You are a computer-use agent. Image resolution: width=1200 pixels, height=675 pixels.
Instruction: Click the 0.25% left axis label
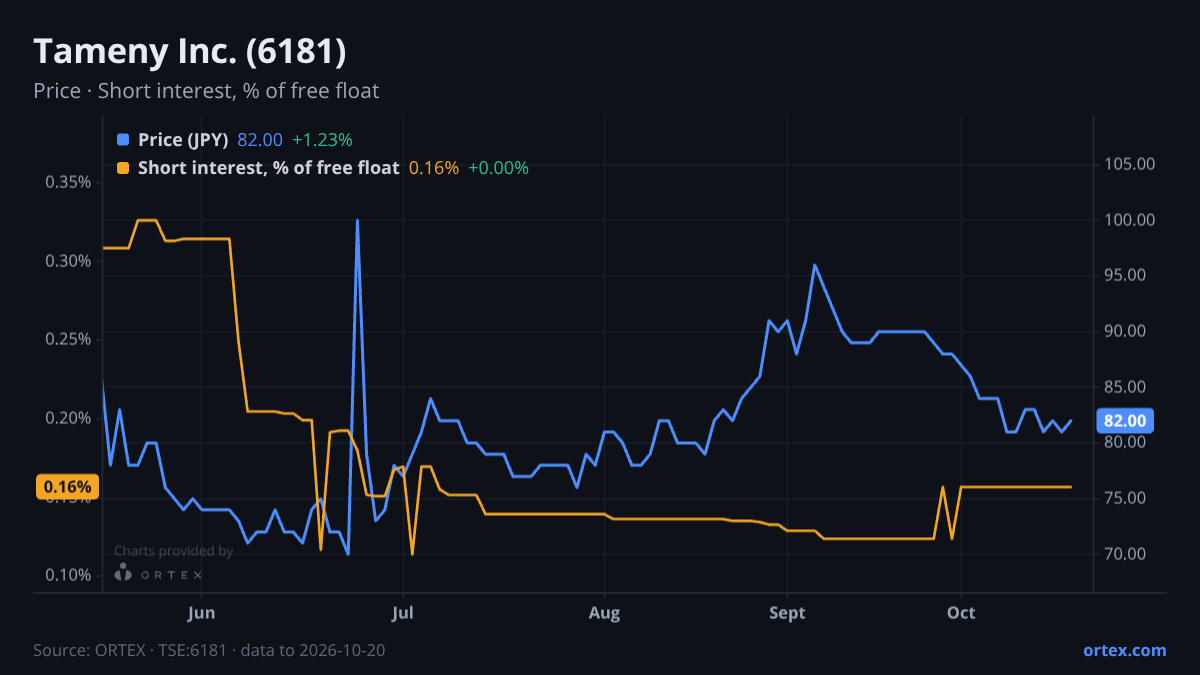click(68, 339)
